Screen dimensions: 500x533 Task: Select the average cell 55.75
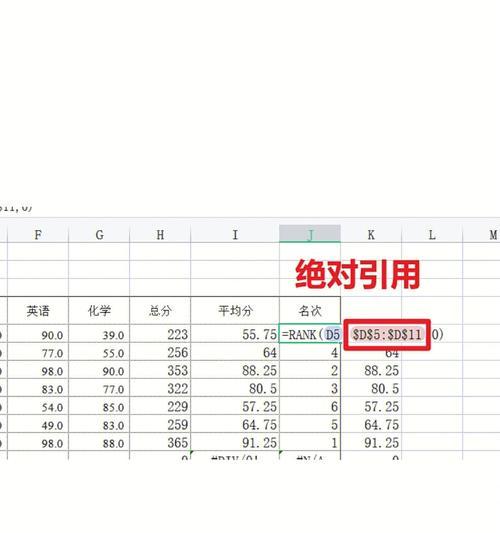coord(235,333)
